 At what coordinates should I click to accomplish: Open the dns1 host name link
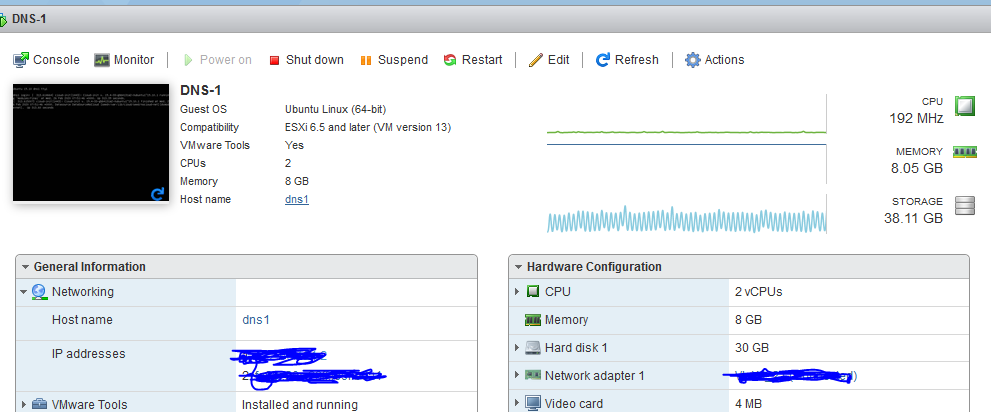(297, 200)
